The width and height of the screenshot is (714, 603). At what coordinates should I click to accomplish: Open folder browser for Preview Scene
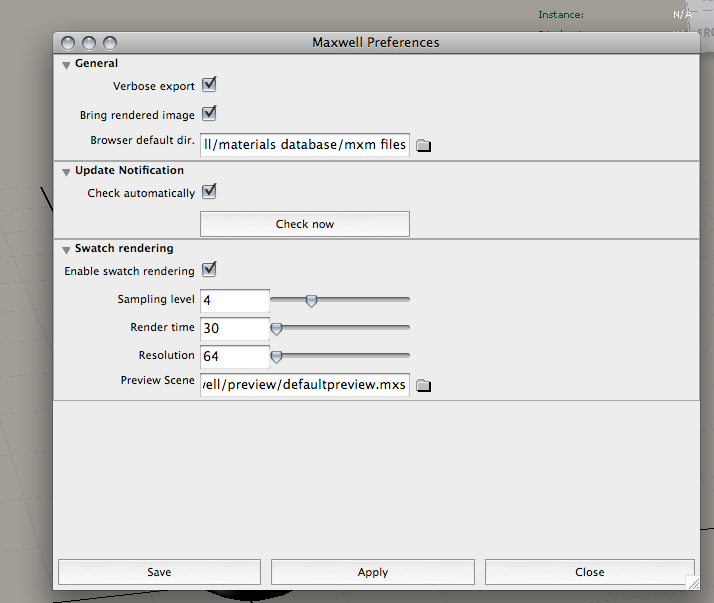tap(423, 385)
